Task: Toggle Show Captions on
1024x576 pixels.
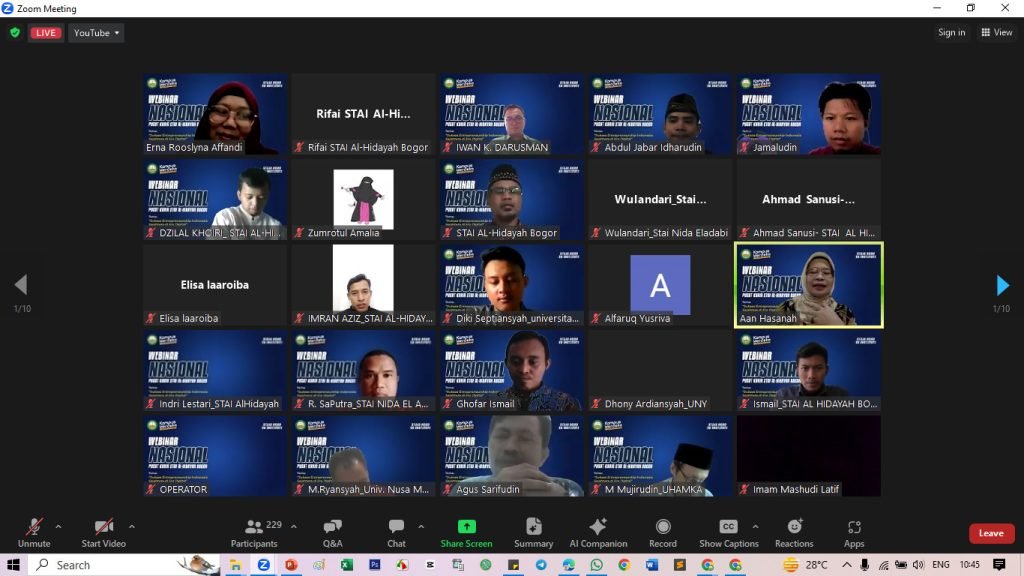Action: 728,532
